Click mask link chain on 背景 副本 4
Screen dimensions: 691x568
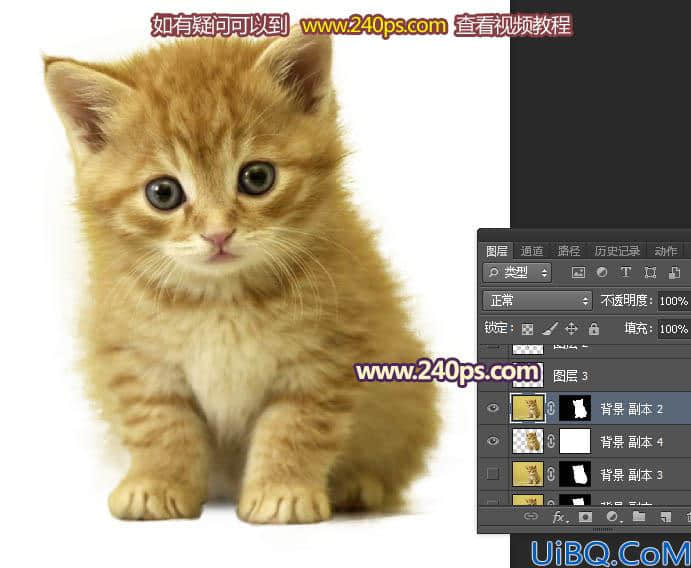coord(551,442)
